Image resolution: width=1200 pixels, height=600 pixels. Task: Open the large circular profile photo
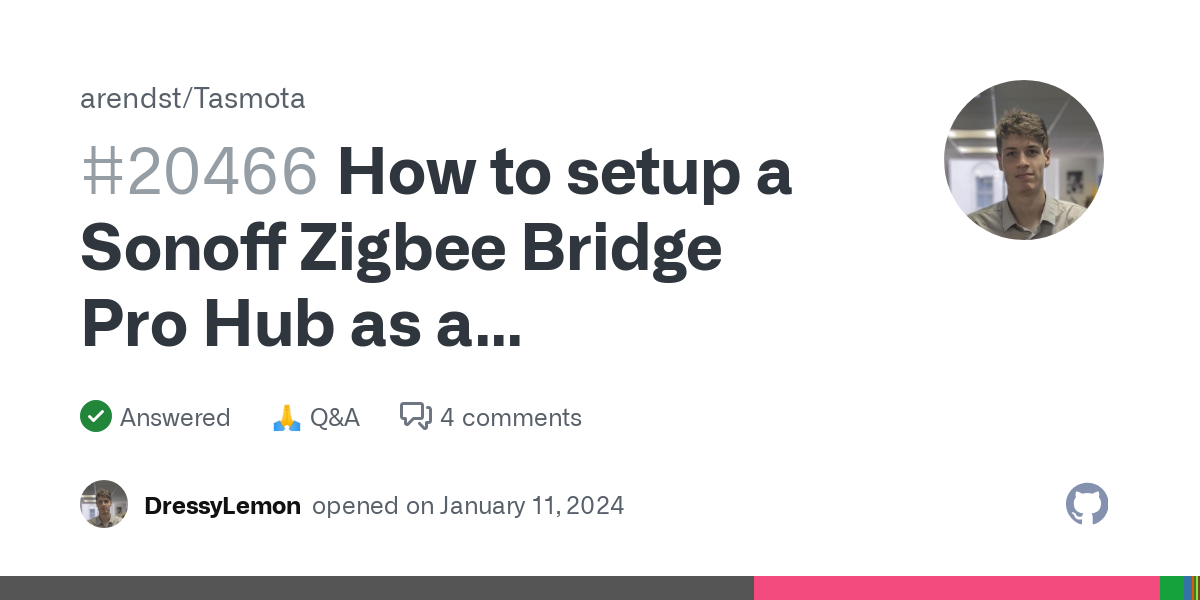tap(1024, 160)
